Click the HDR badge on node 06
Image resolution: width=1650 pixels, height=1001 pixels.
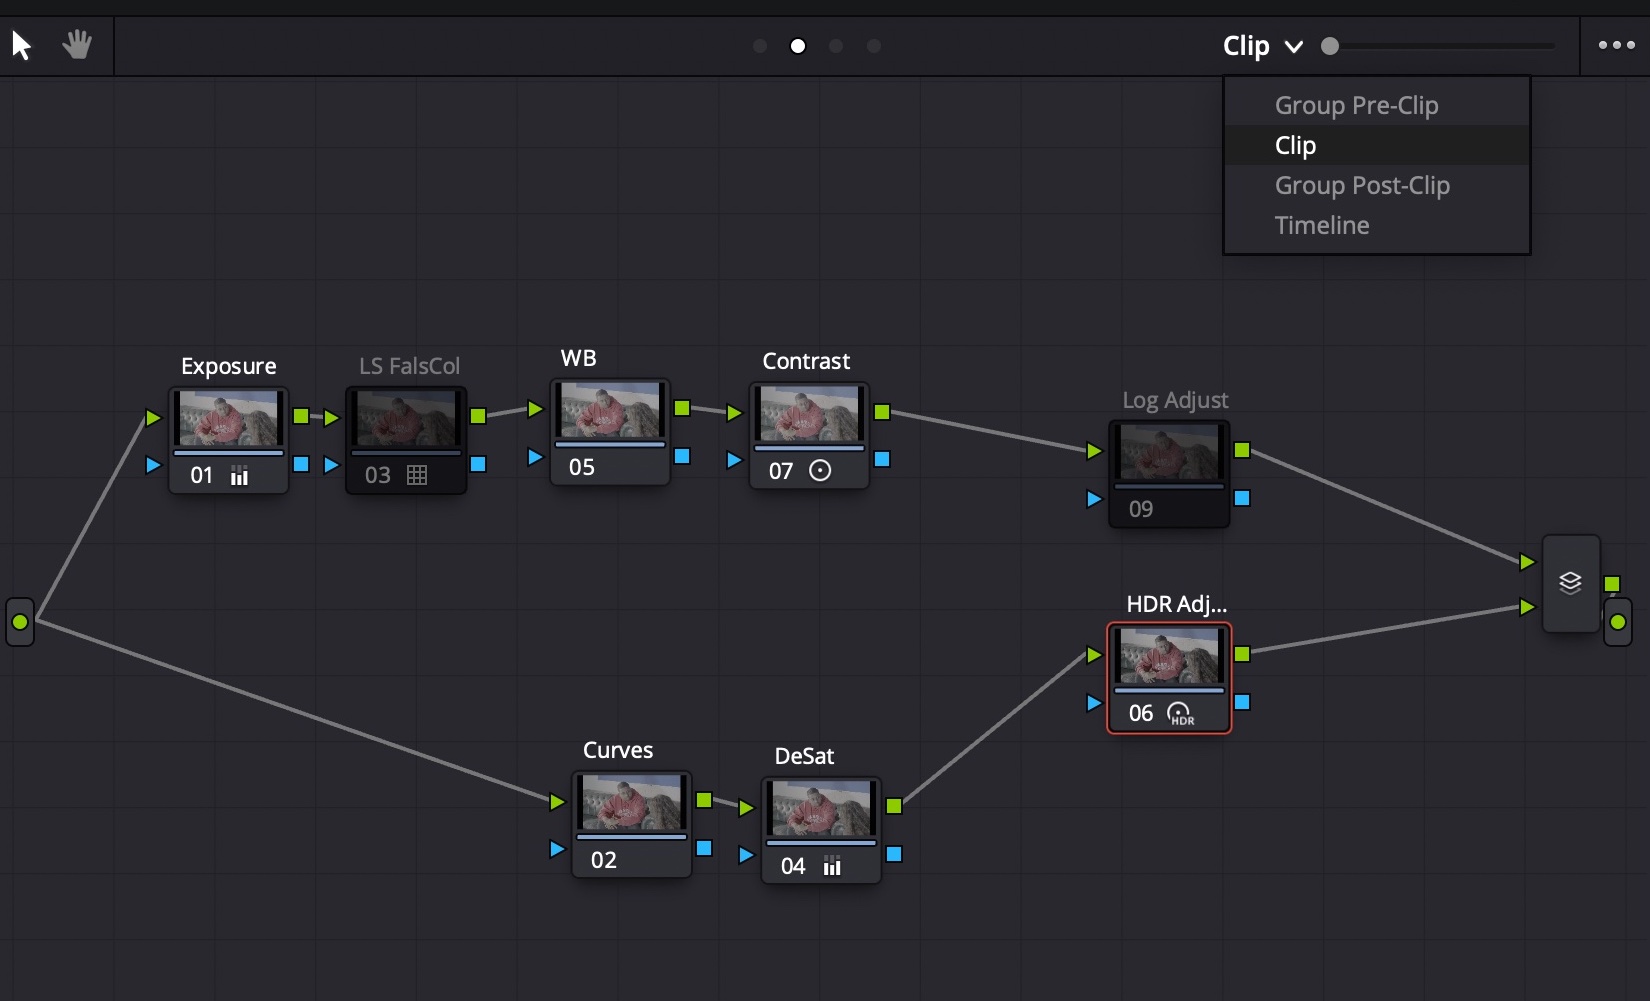click(1180, 714)
